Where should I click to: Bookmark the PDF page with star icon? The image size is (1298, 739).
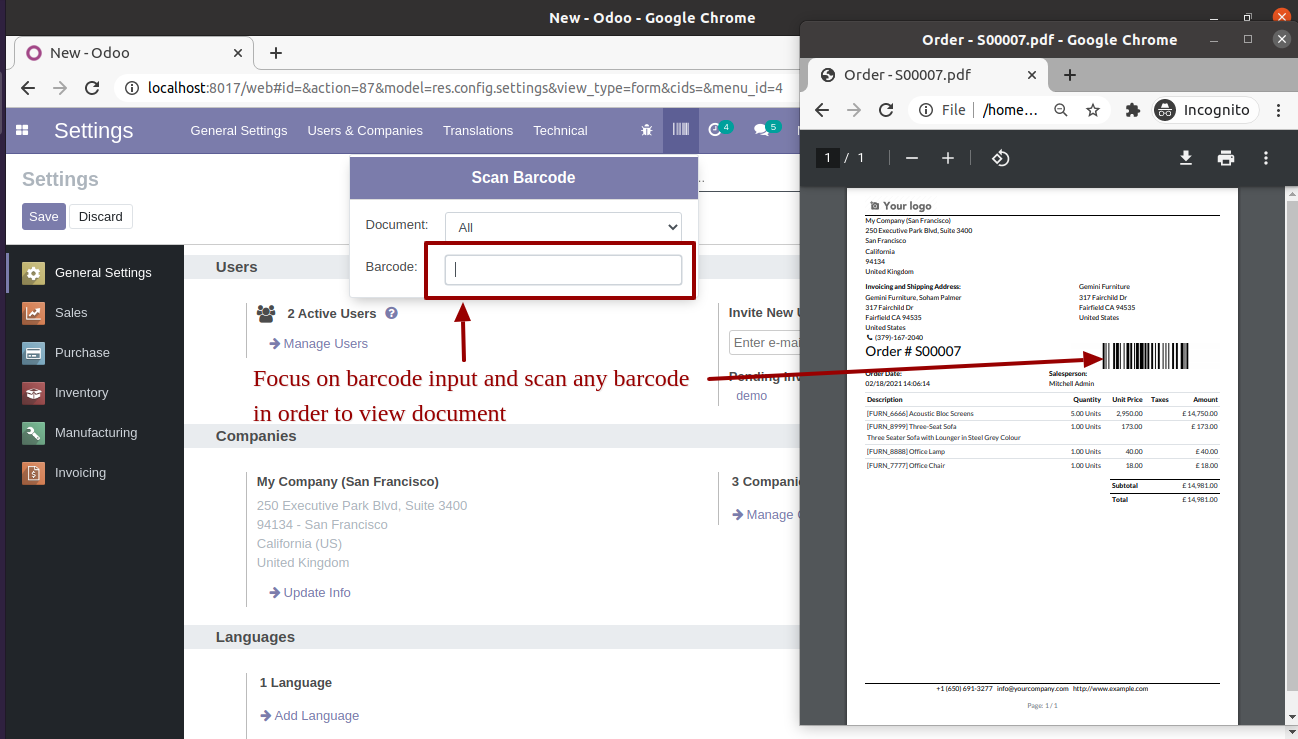pyautogui.click(x=1093, y=110)
